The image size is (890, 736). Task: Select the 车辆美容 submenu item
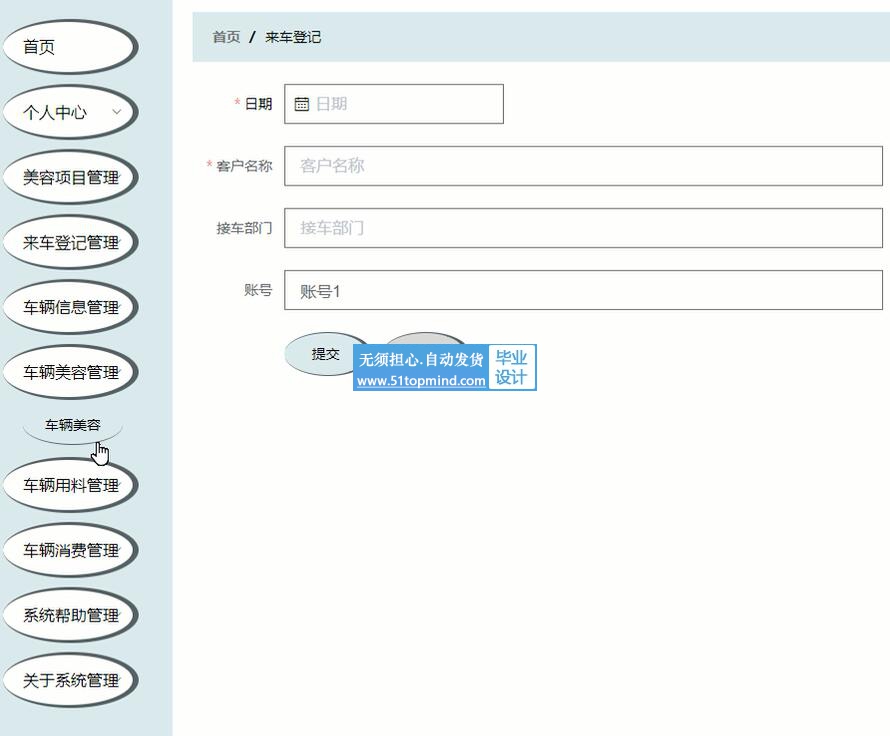(73, 425)
